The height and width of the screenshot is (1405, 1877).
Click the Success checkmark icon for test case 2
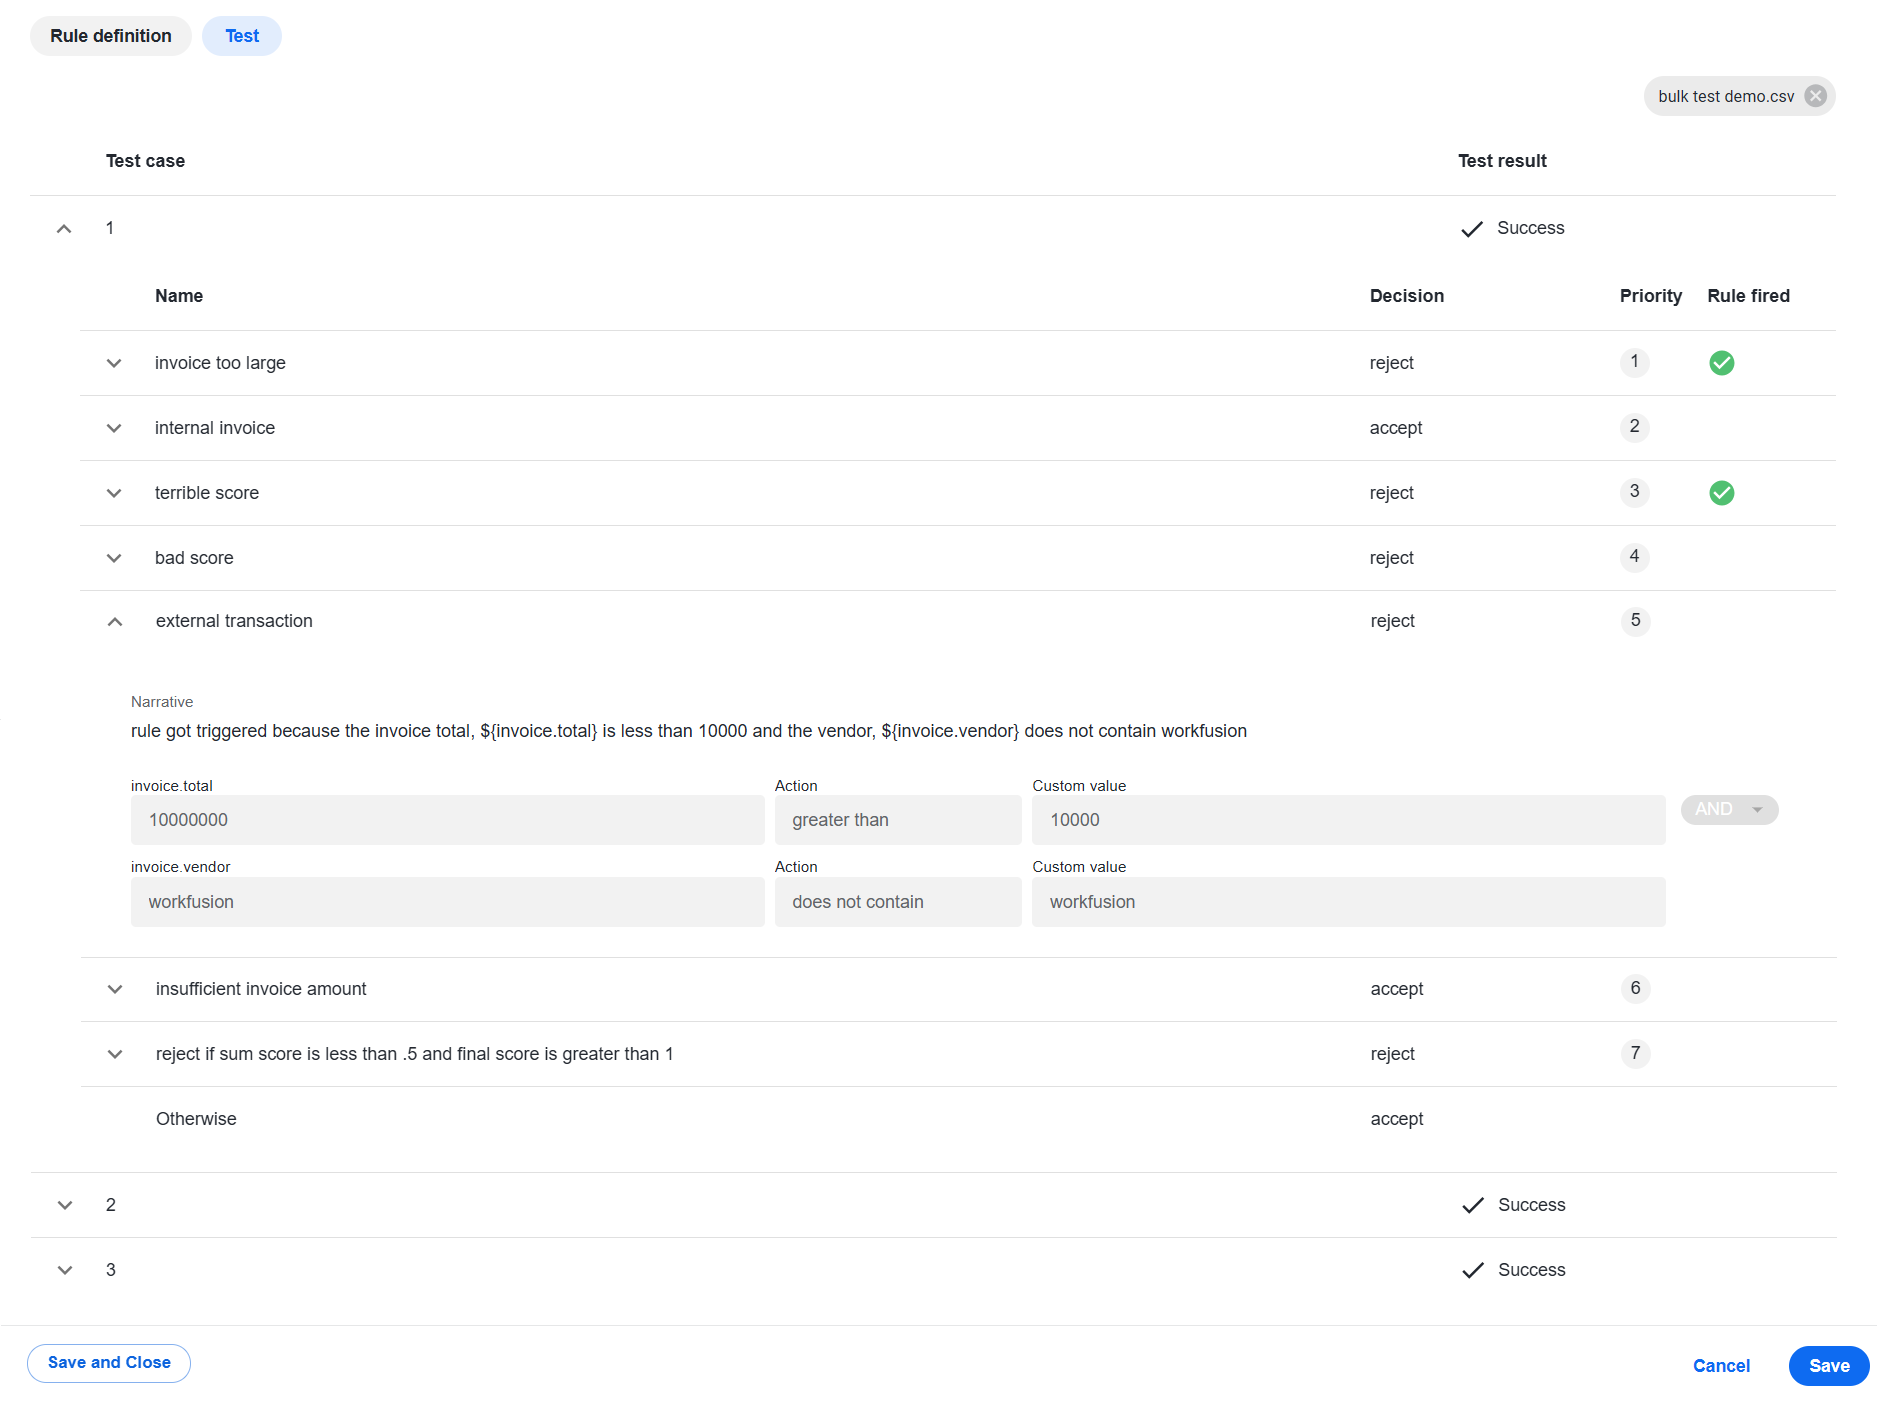pyautogui.click(x=1472, y=1206)
